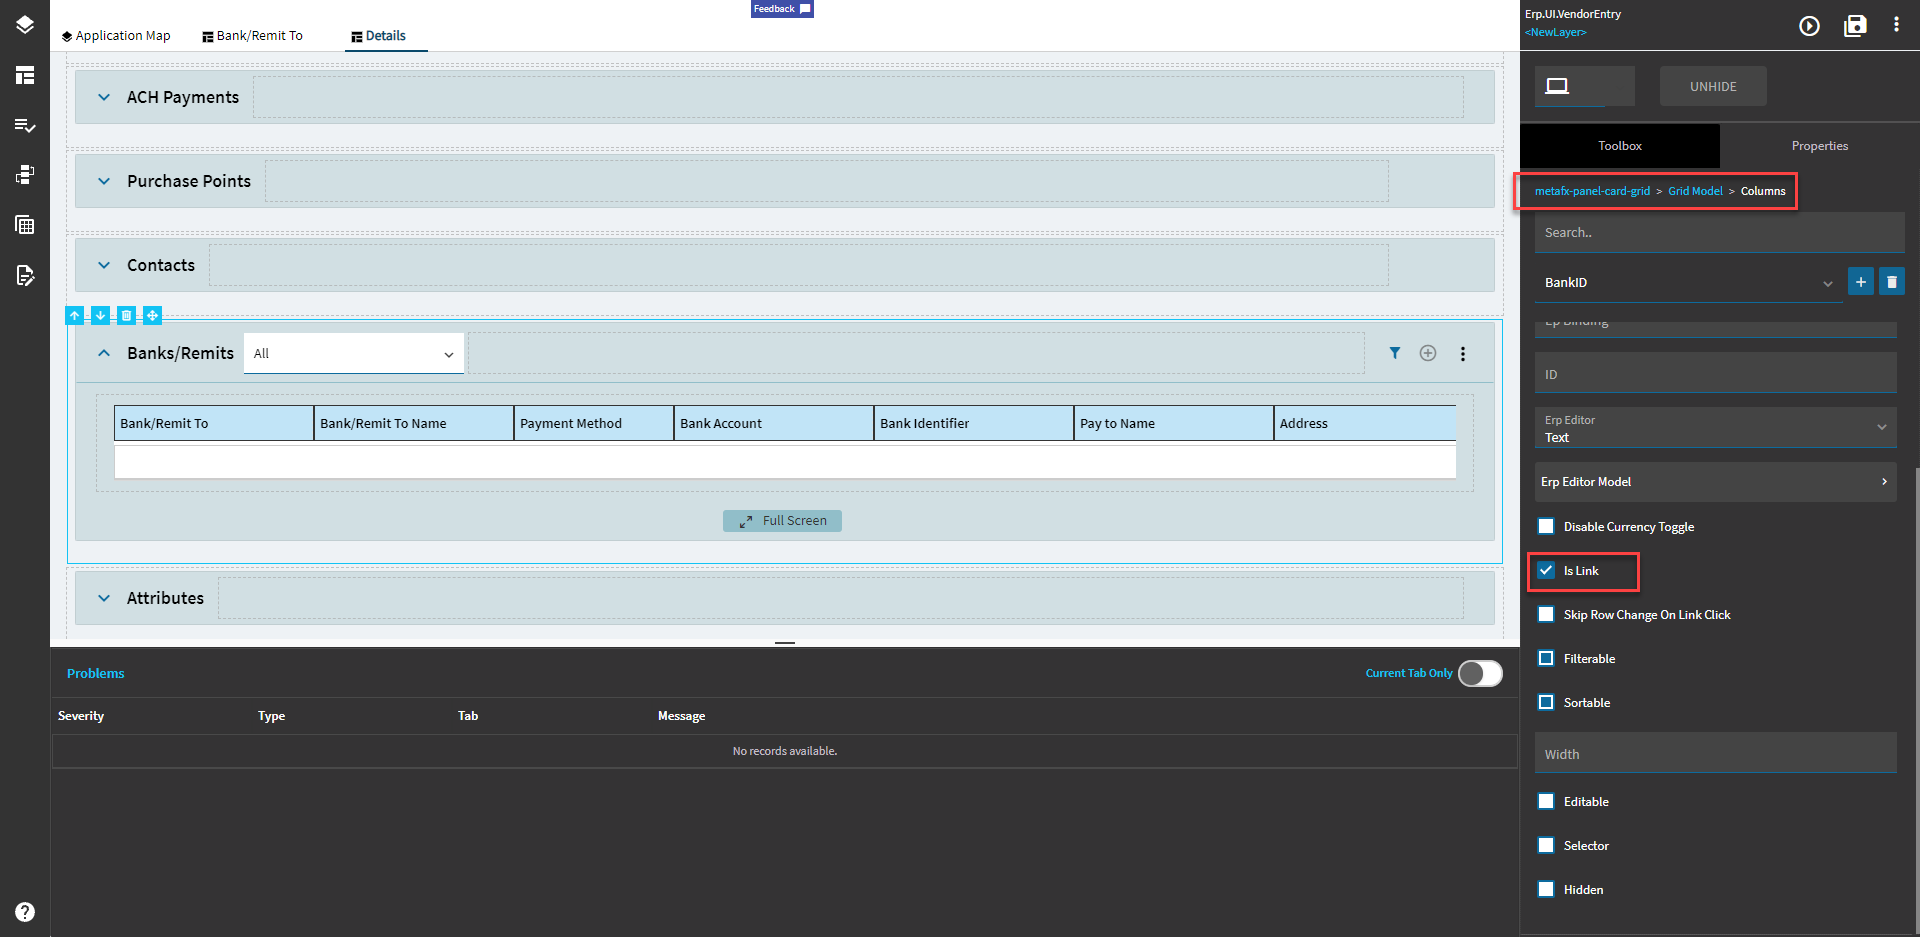Open the checklist icon in left sidebar
Image resolution: width=1920 pixels, height=937 pixels.
pos(25,125)
